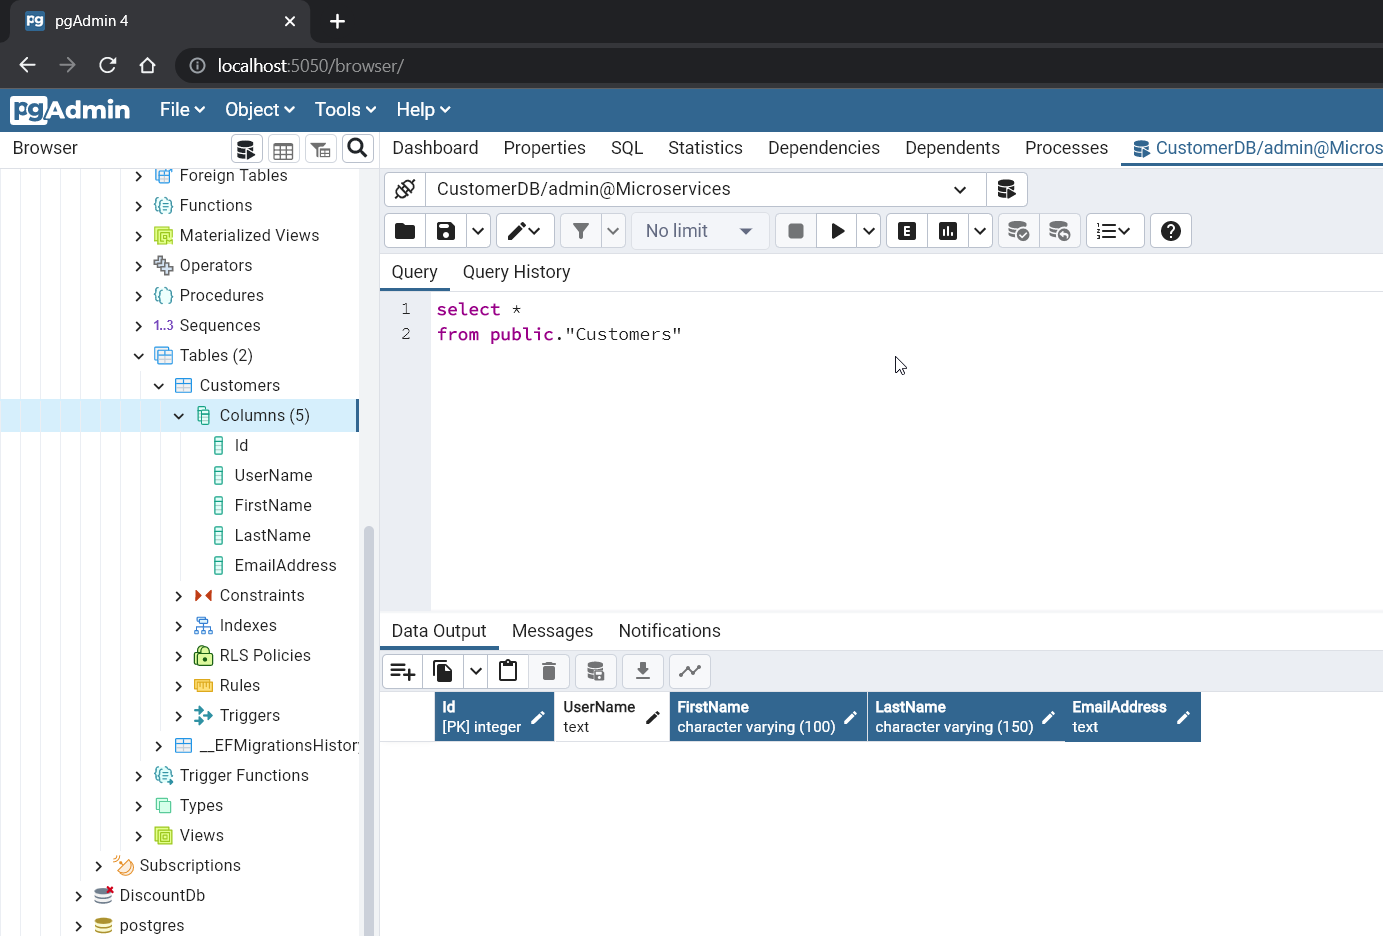Image resolution: width=1383 pixels, height=936 pixels.
Task: Save data changes in results toolbar
Action: pyautogui.click(x=596, y=671)
